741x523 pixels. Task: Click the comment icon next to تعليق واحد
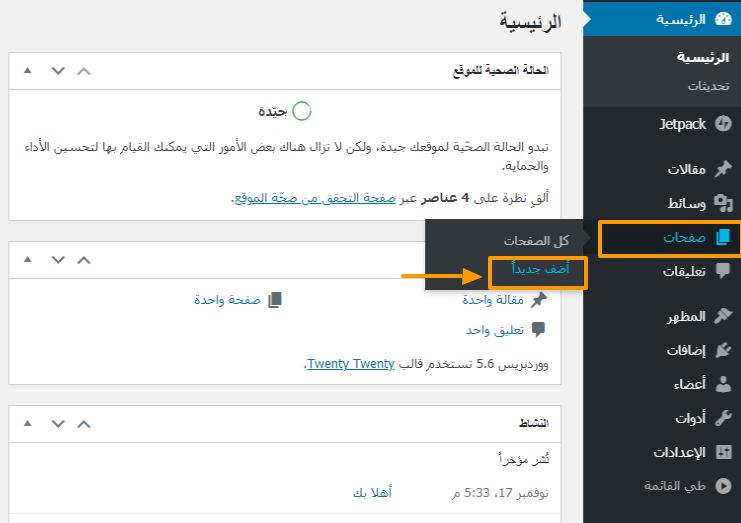pyautogui.click(x=539, y=329)
